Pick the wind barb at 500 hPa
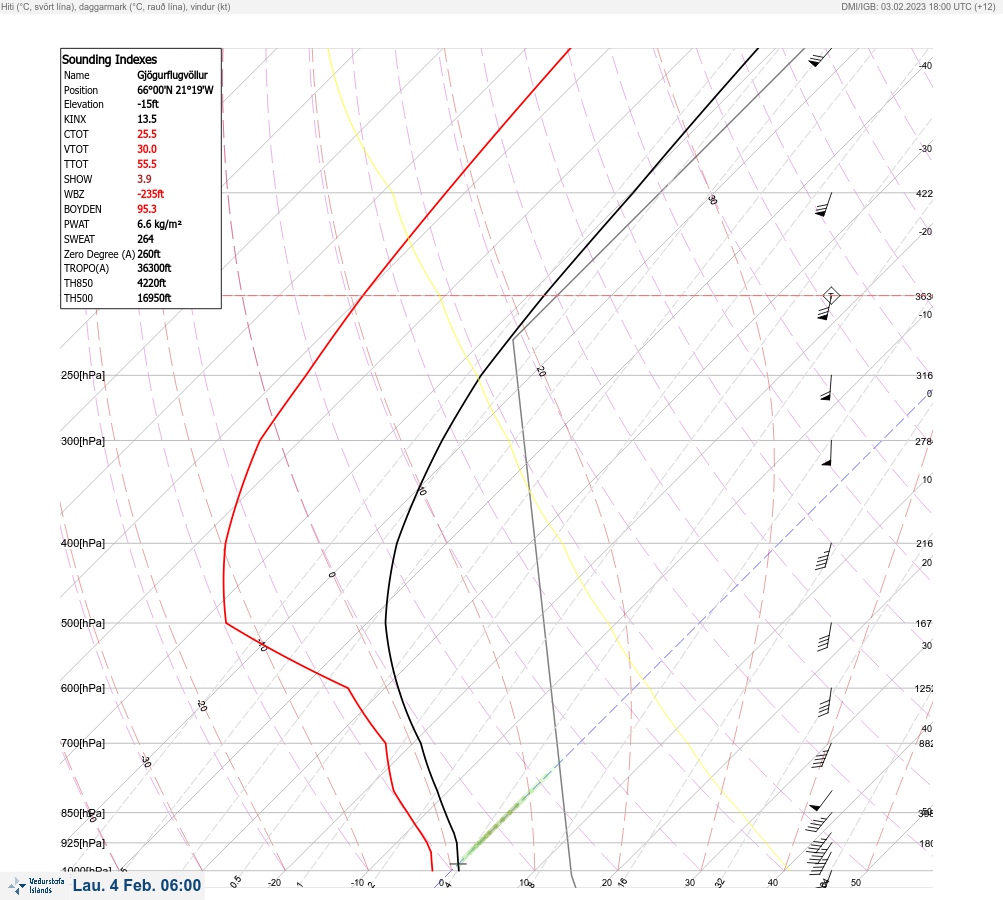Viewport: 1003px width, 900px height. (825, 636)
